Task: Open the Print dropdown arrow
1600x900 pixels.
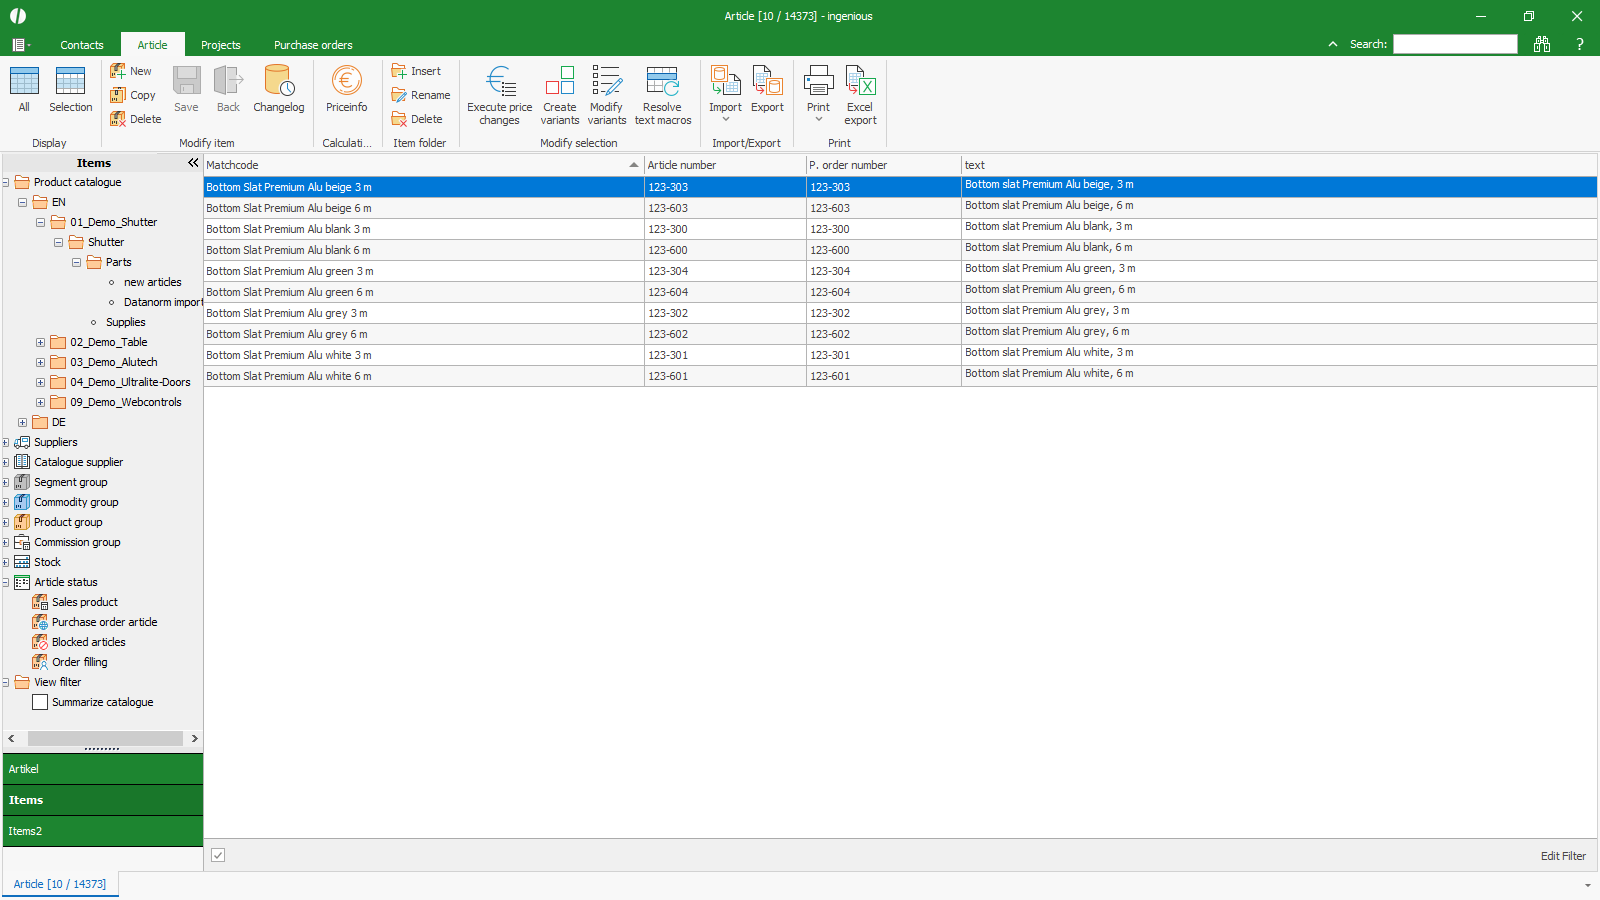Action: (x=818, y=120)
